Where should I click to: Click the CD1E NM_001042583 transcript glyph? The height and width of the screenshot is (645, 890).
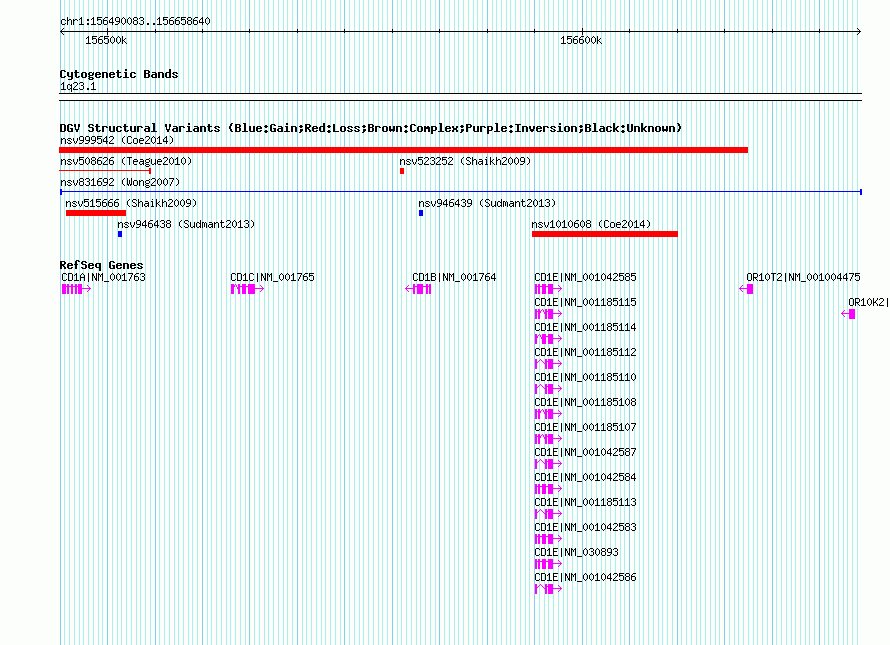[x=548, y=539]
